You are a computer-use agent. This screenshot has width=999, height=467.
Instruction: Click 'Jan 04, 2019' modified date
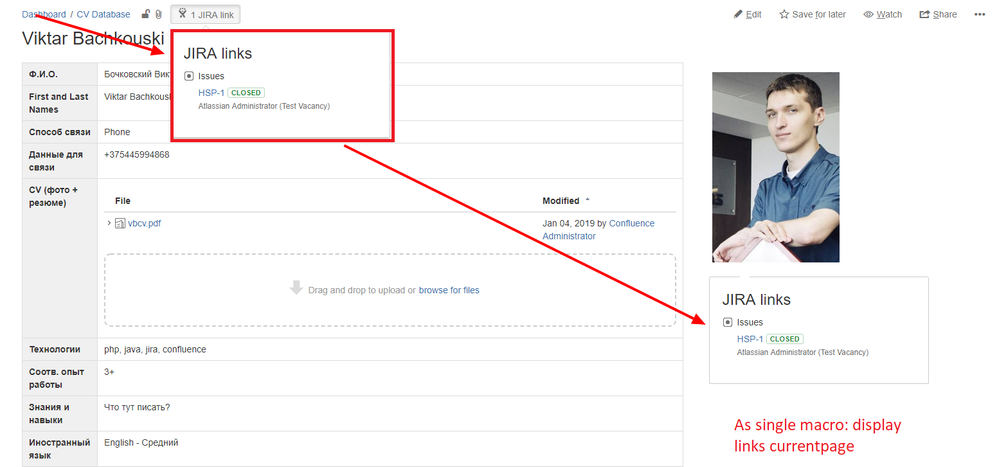(x=569, y=223)
